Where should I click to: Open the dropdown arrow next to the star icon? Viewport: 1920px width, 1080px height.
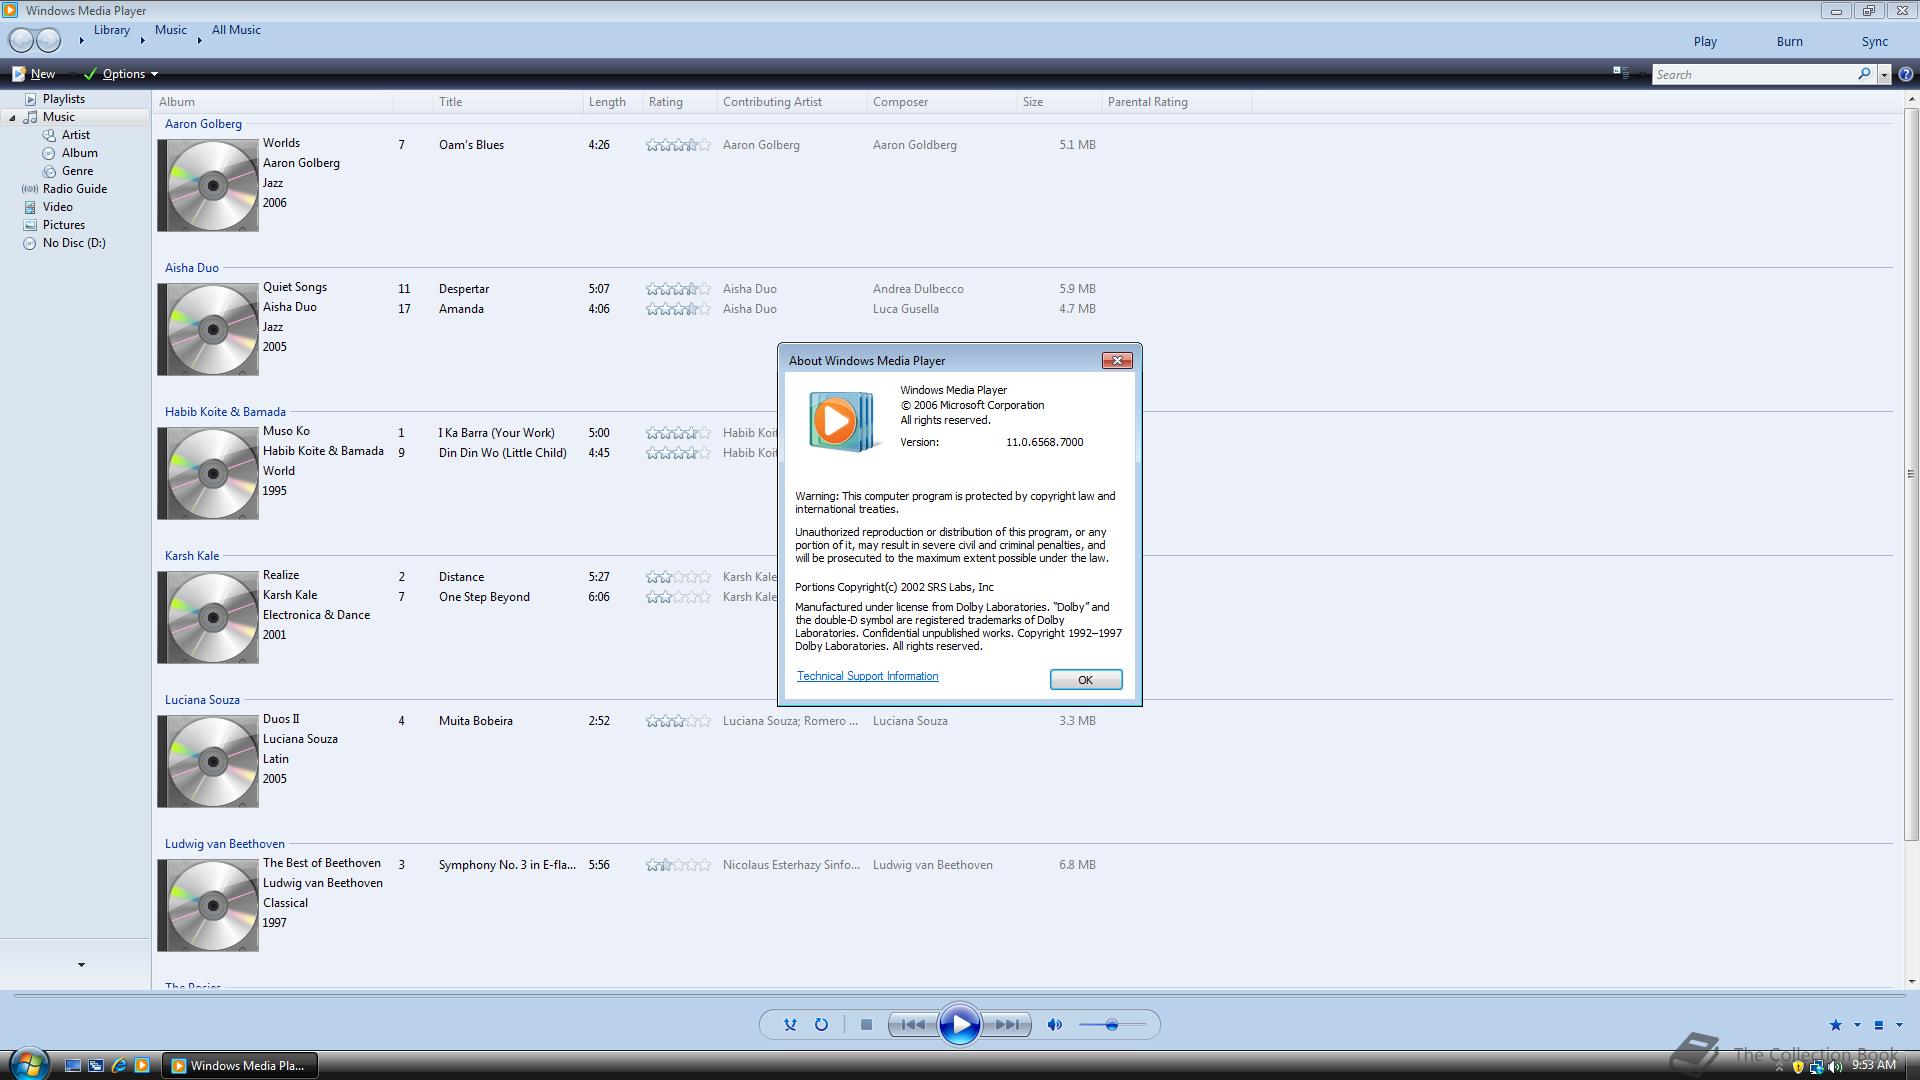(1857, 1025)
